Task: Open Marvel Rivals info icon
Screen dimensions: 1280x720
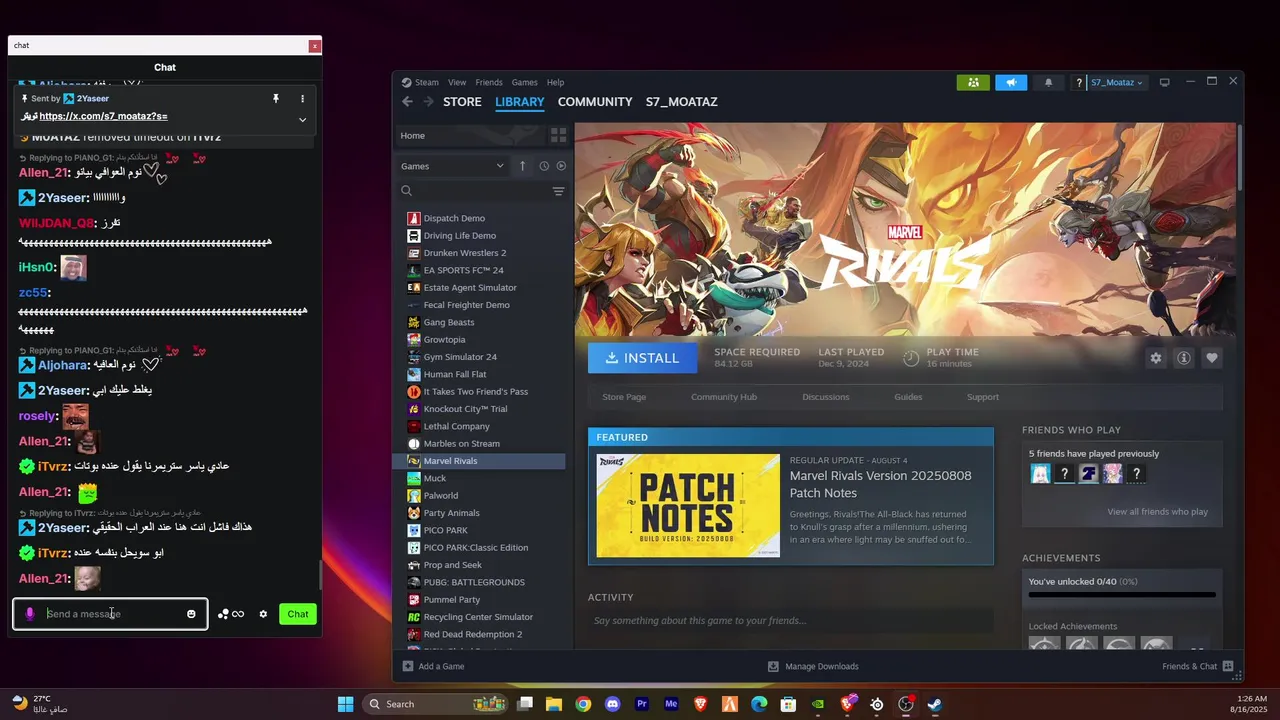Action: tap(1184, 358)
